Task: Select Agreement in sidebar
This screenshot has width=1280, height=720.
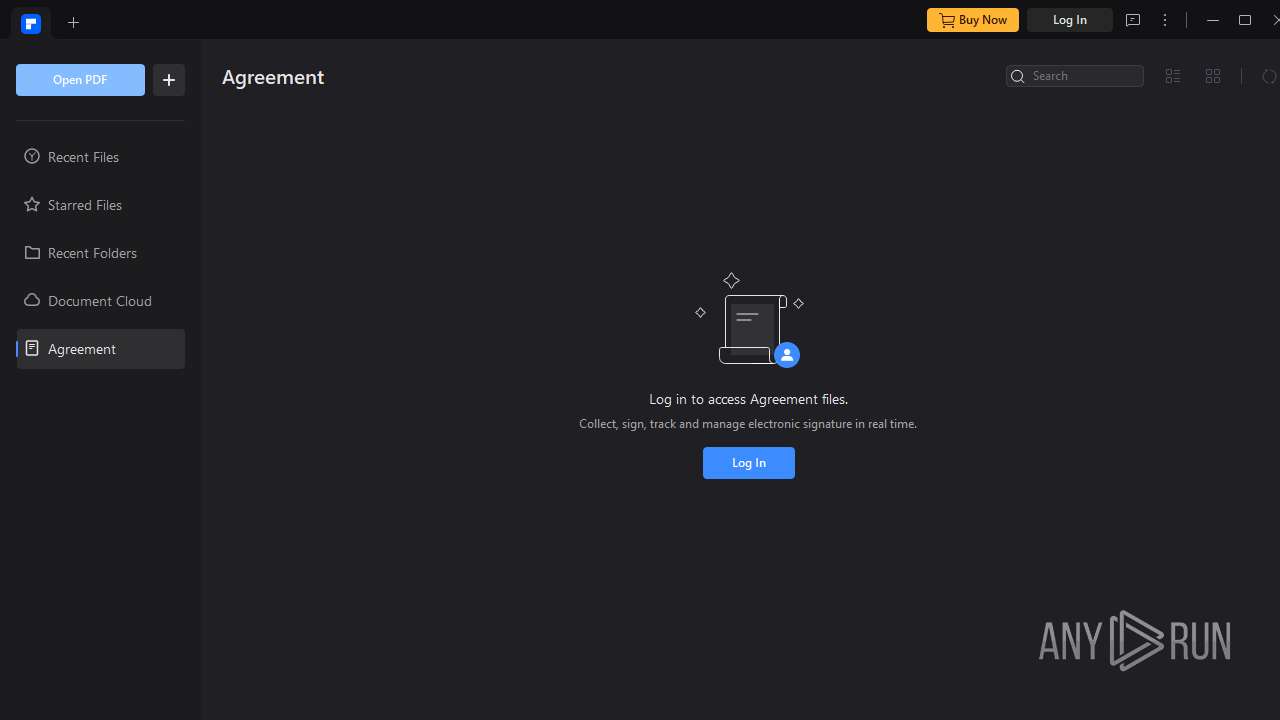Action: (100, 349)
